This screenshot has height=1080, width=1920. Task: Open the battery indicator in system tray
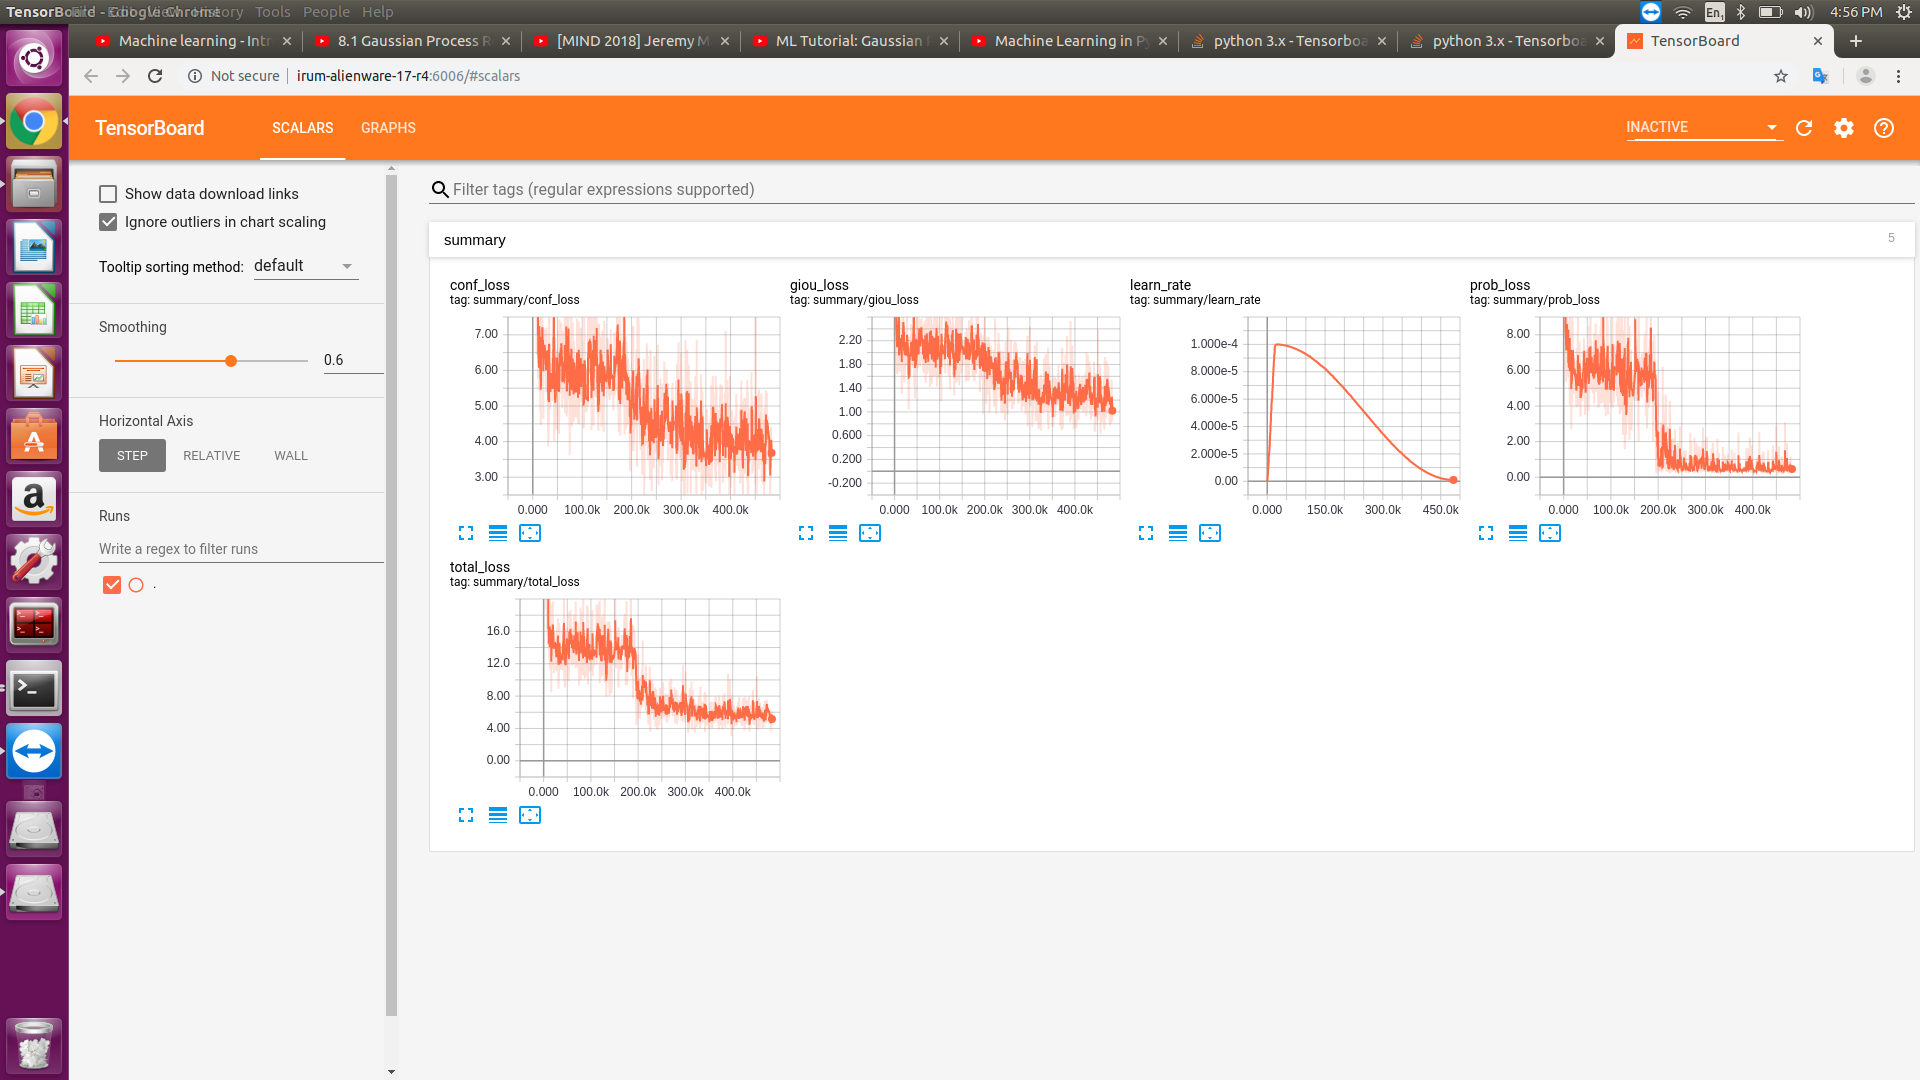[1771, 12]
